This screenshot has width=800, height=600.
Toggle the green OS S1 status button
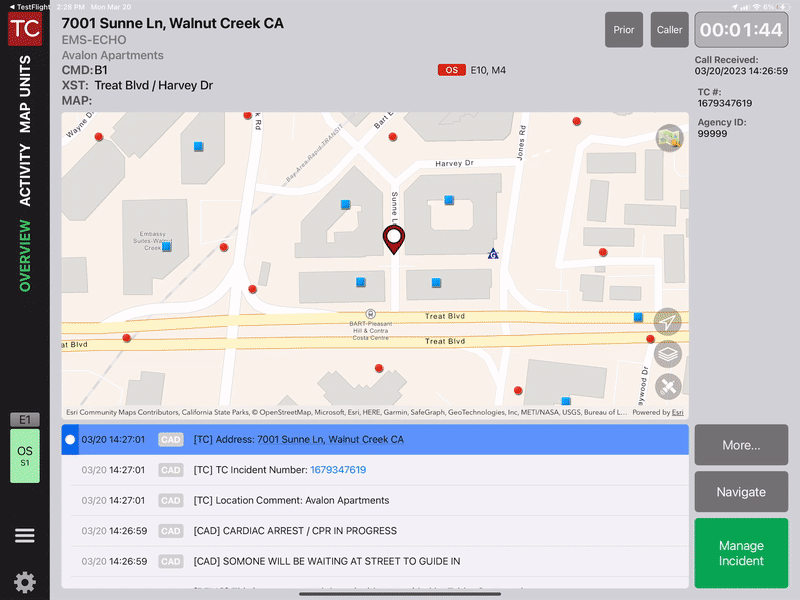pos(25,456)
